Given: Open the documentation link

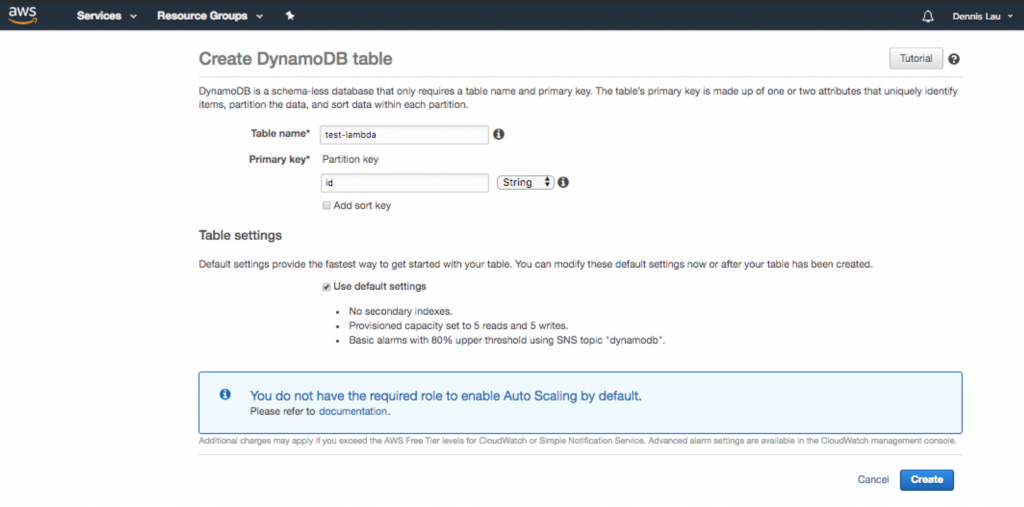Looking at the screenshot, I should 353,411.
